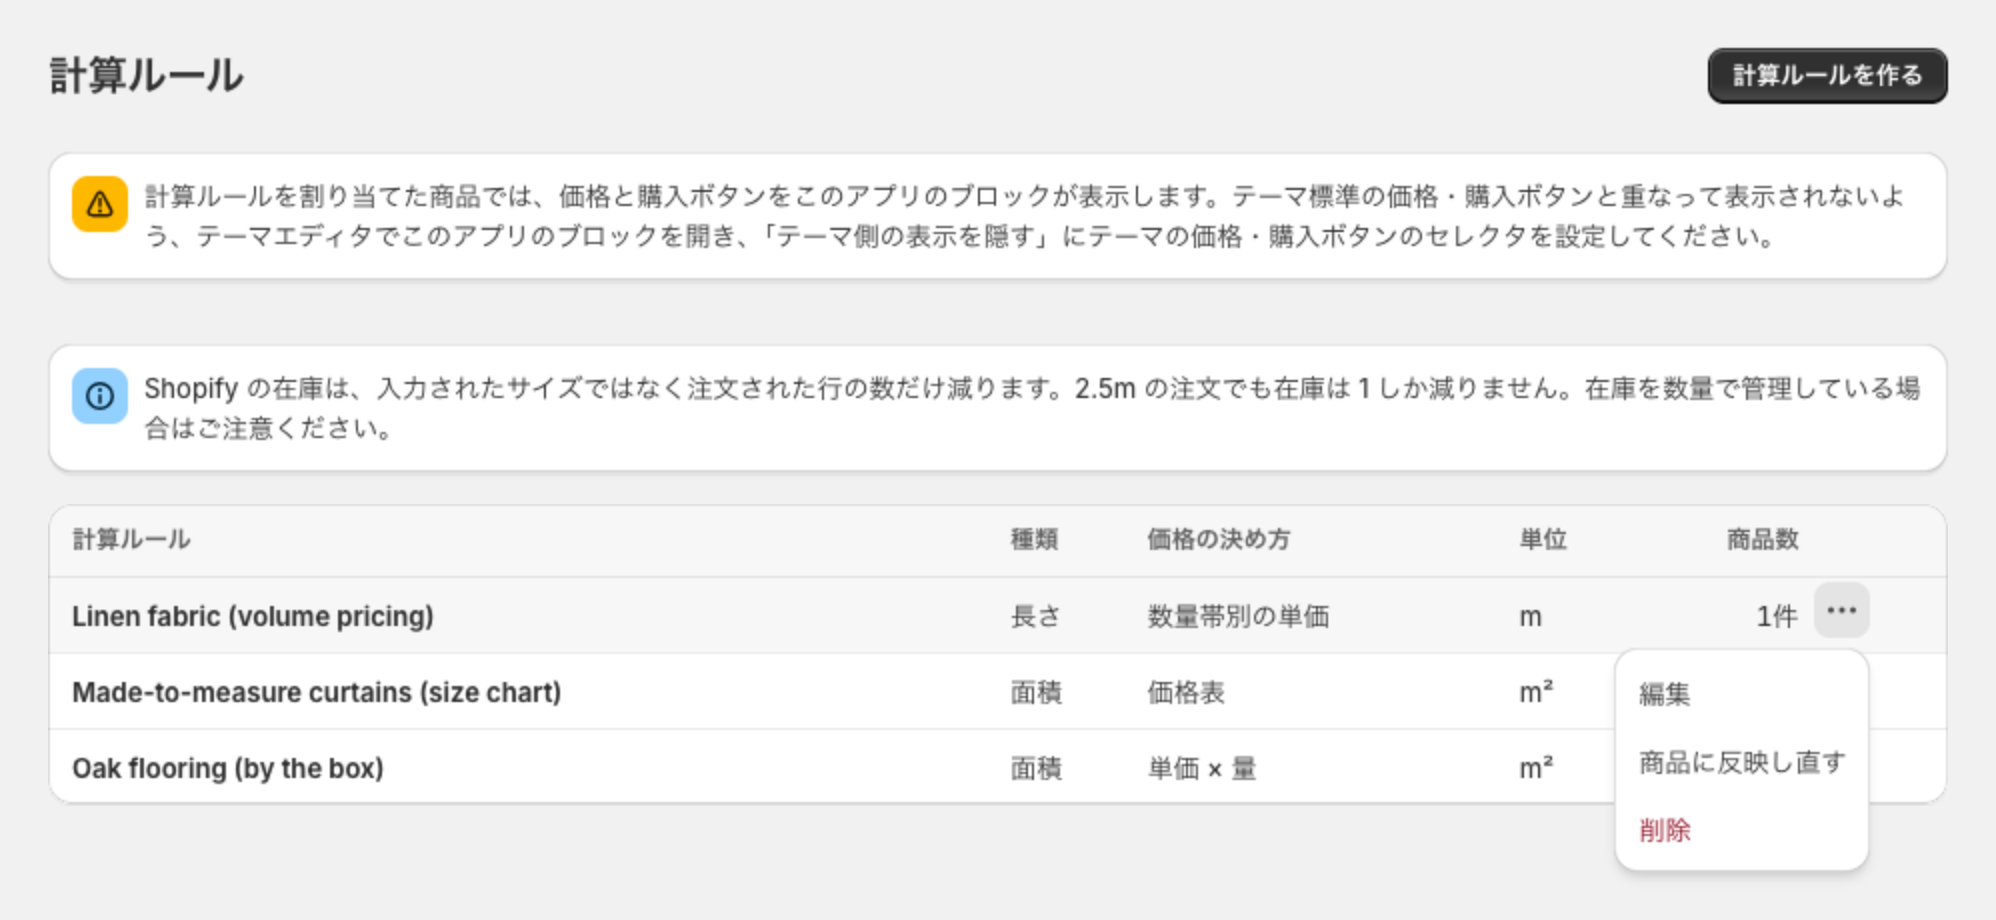Open the three-dot menu on Linen fabric row
Image resolution: width=1996 pixels, height=920 pixels.
click(1841, 610)
